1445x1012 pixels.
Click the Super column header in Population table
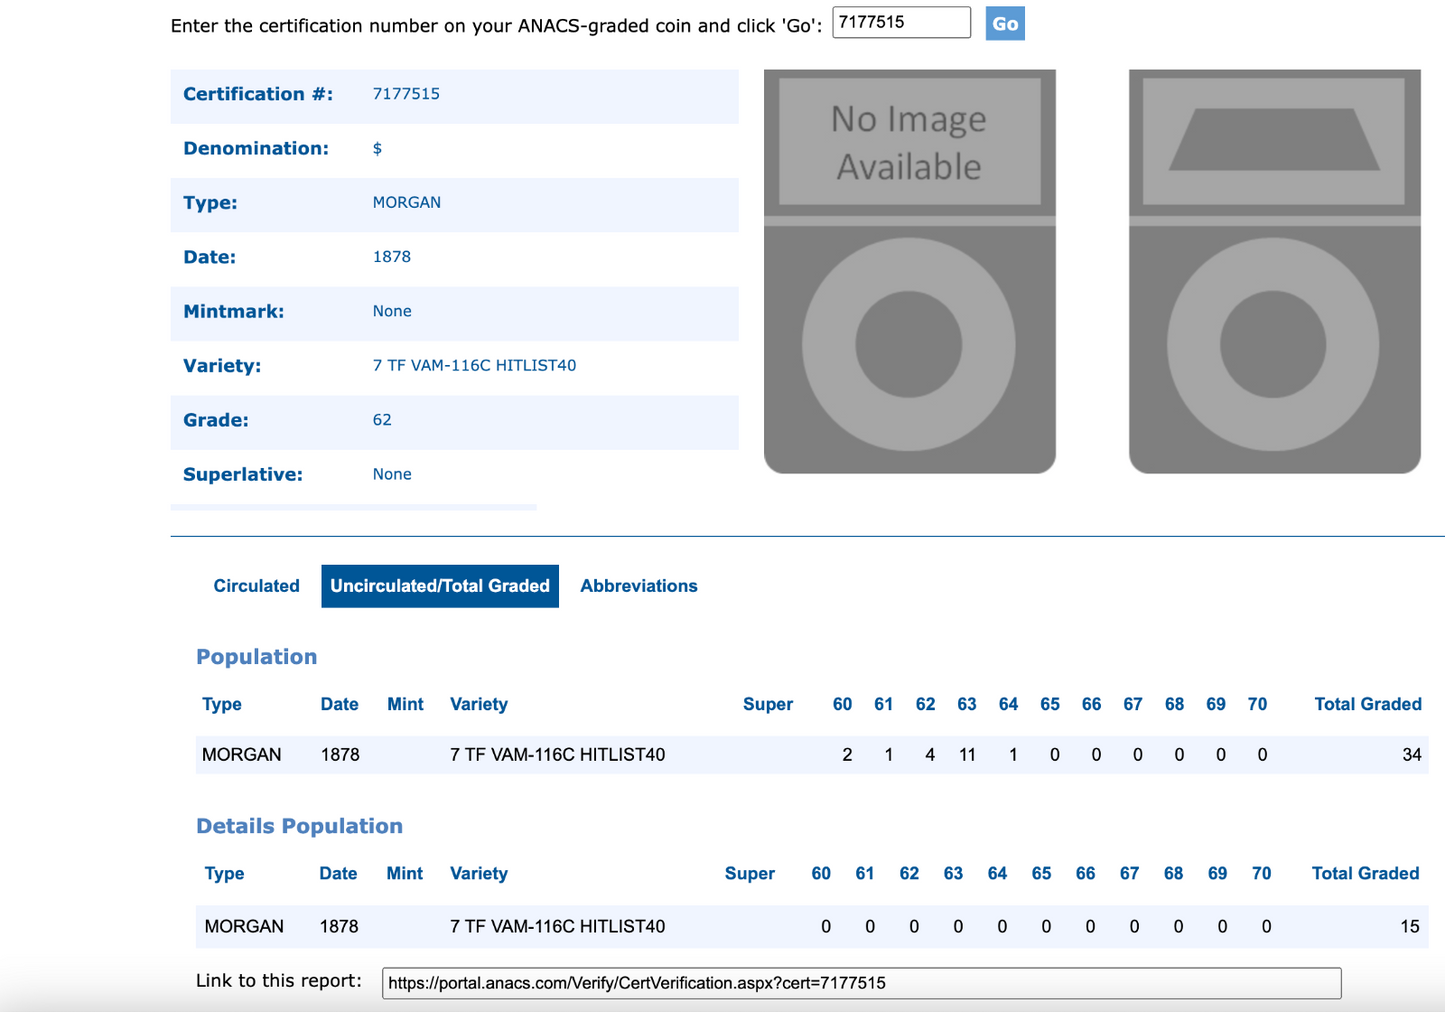click(767, 704)
